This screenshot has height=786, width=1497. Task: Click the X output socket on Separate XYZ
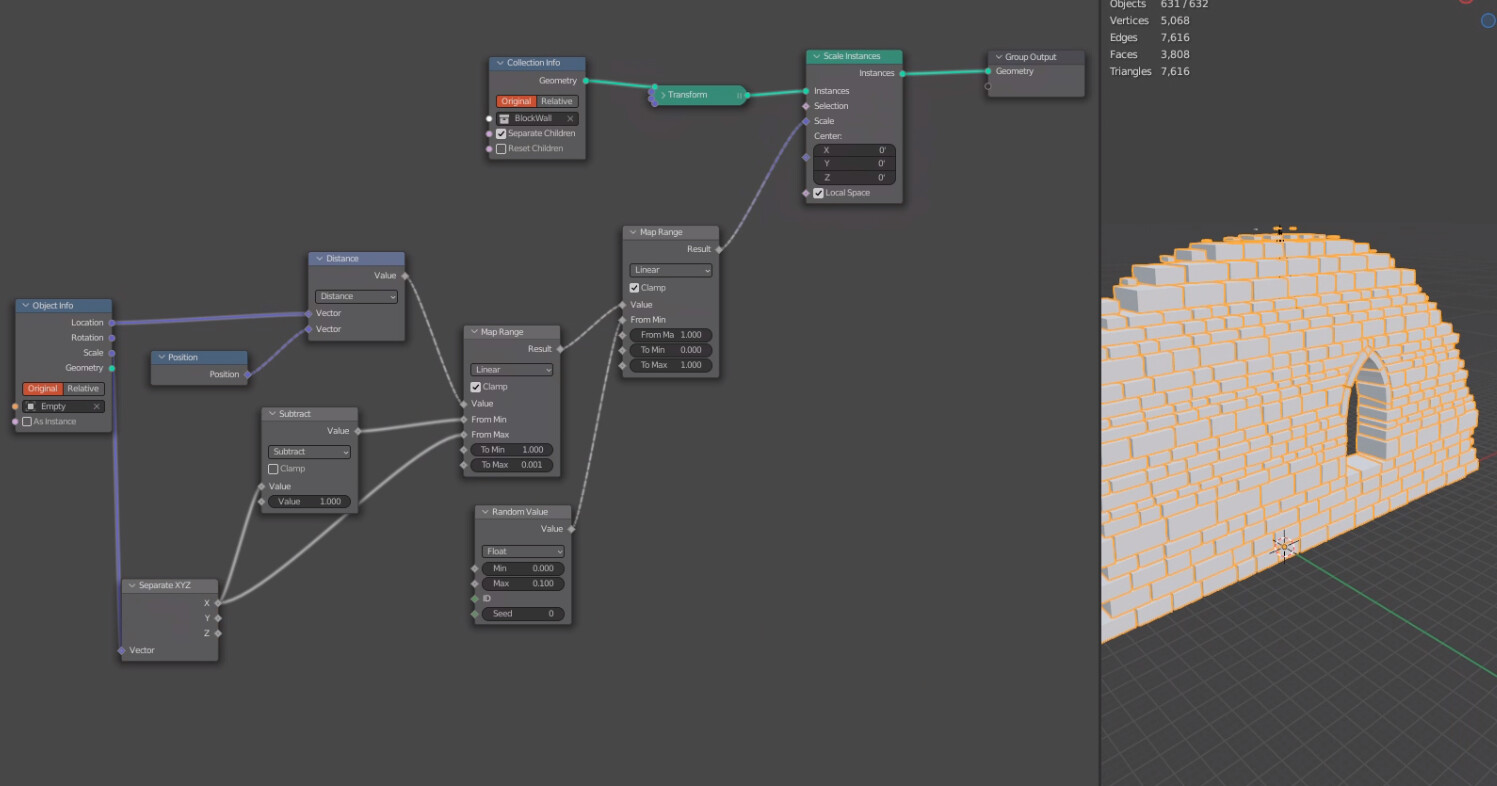[x=217, y=603]
